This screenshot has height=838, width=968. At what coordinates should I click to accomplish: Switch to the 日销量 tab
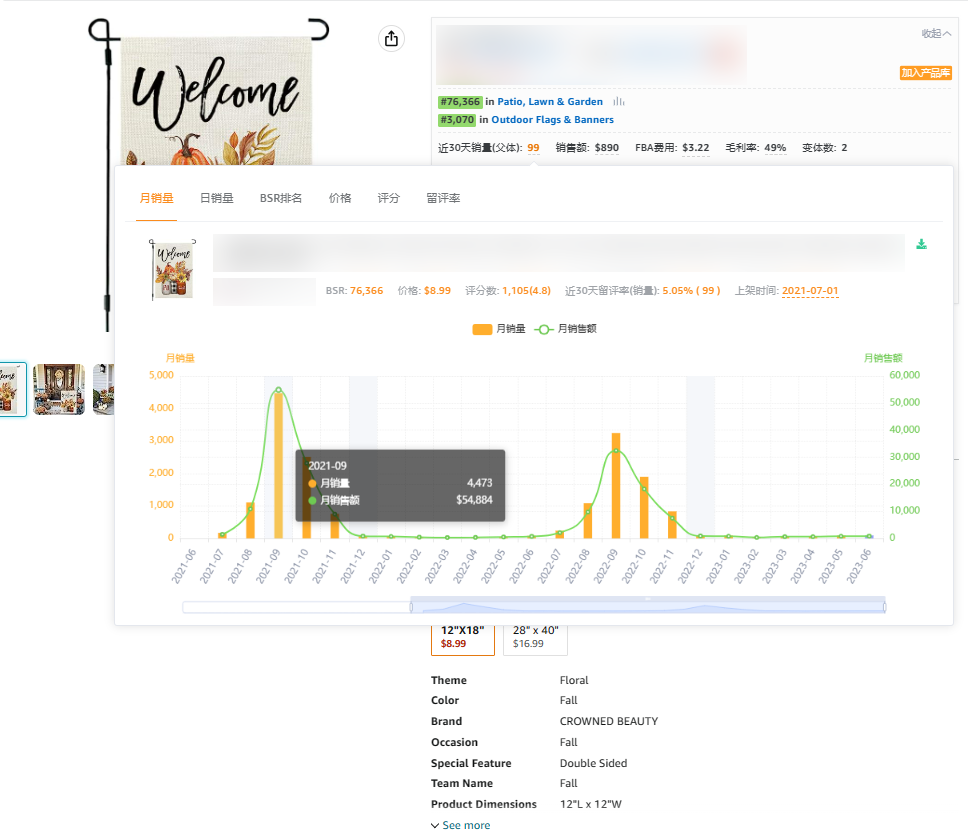pyautogui.click(x=217, y=198)
